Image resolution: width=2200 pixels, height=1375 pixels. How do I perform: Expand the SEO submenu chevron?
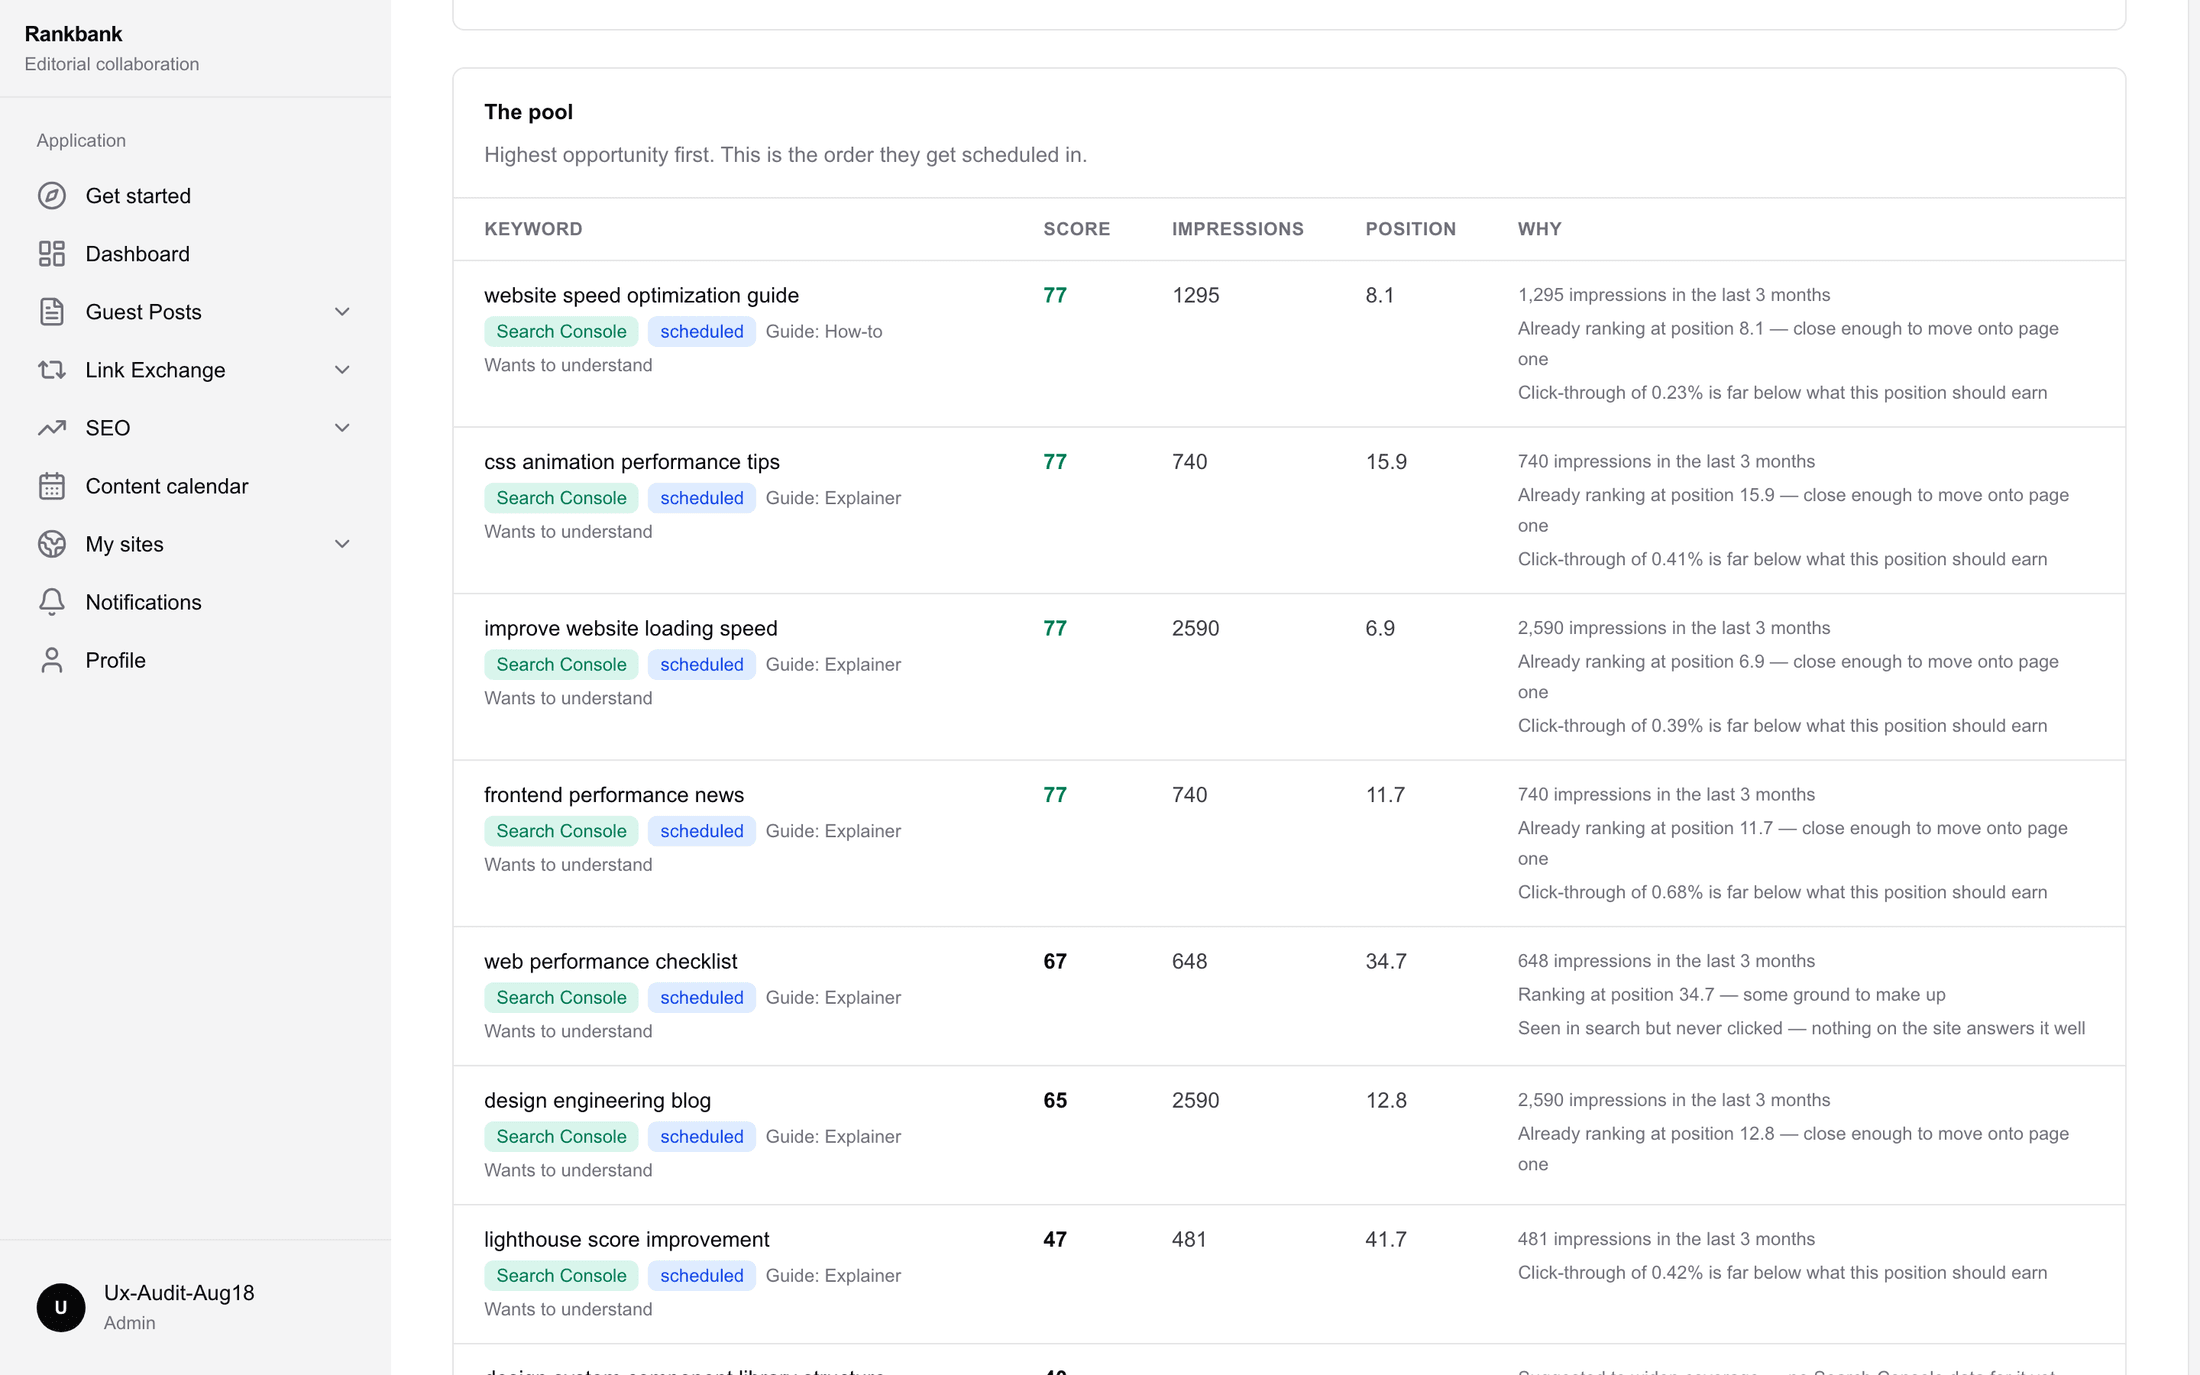pyautogui.click(x=342, y=428)
